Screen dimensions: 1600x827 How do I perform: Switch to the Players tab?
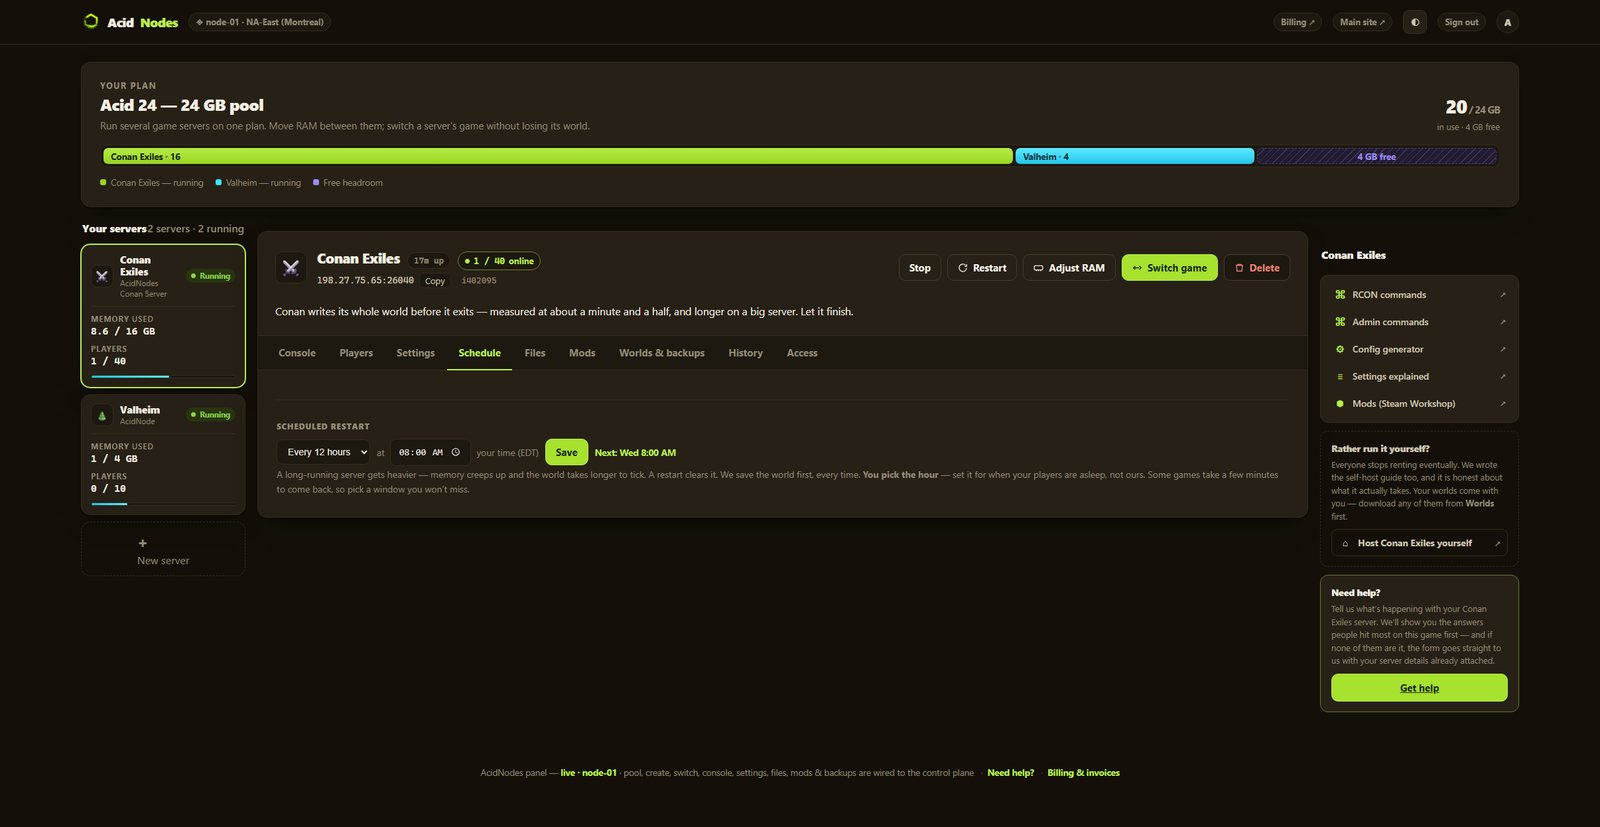click(356, 353)
